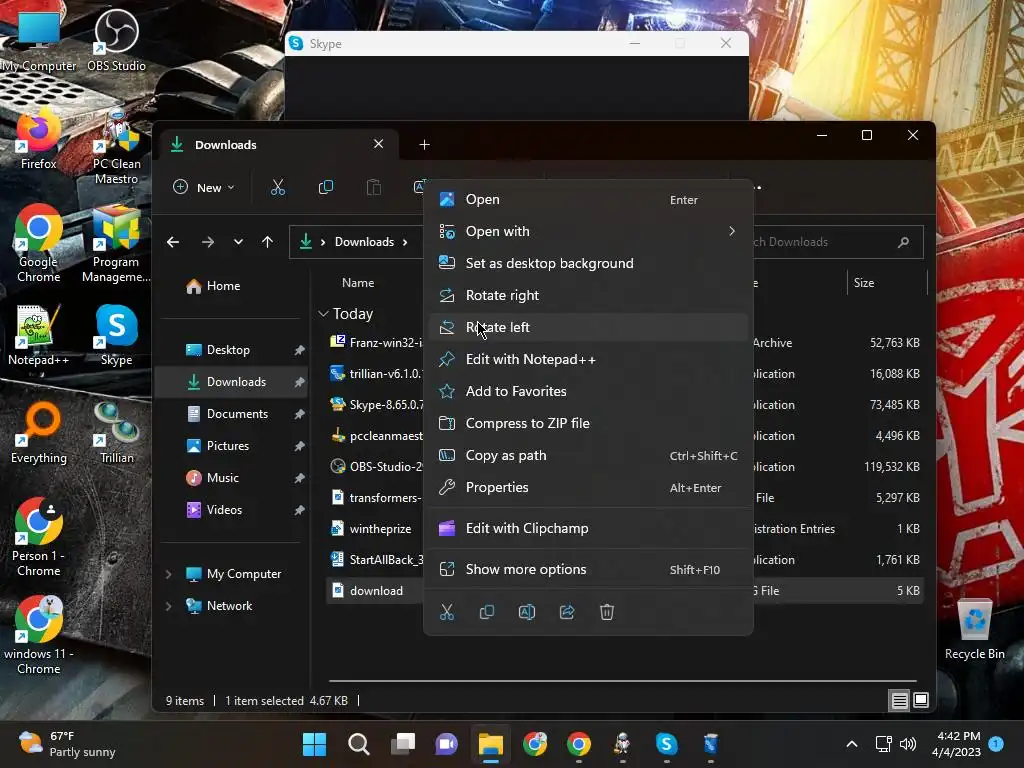Click the copy icon in context menu bottom row

pyautogui.click(x=487, y=612)
